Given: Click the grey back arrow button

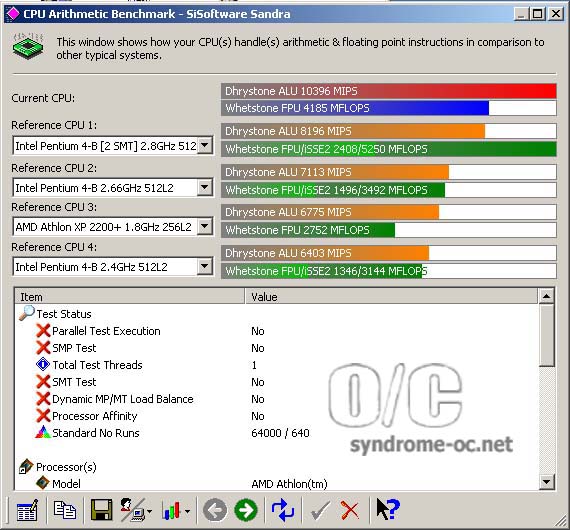Looking at the screenshot, I should click(x=215, y=510).
